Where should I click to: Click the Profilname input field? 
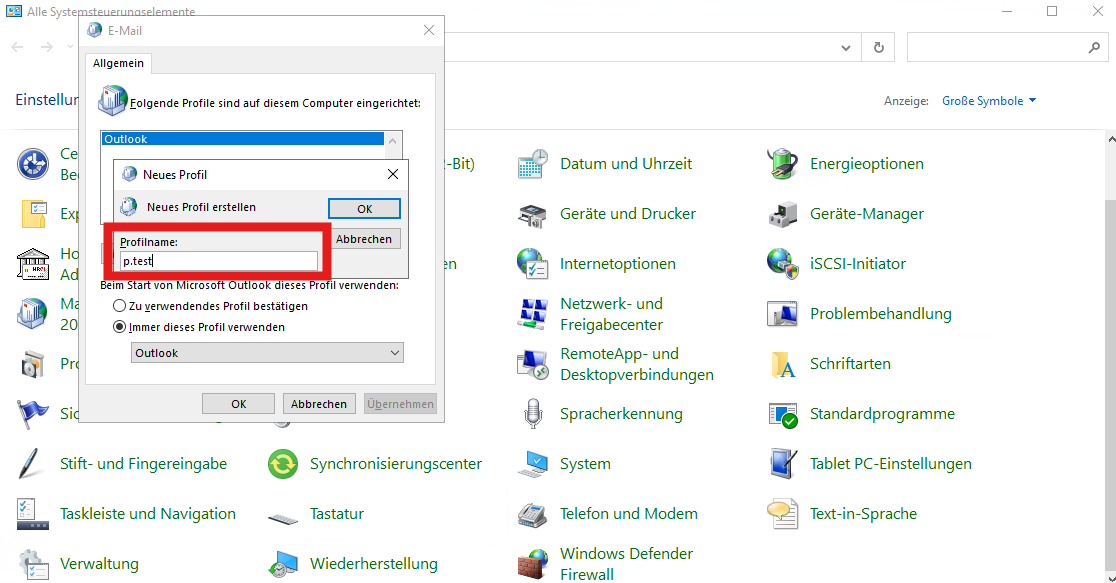point(219,261)
